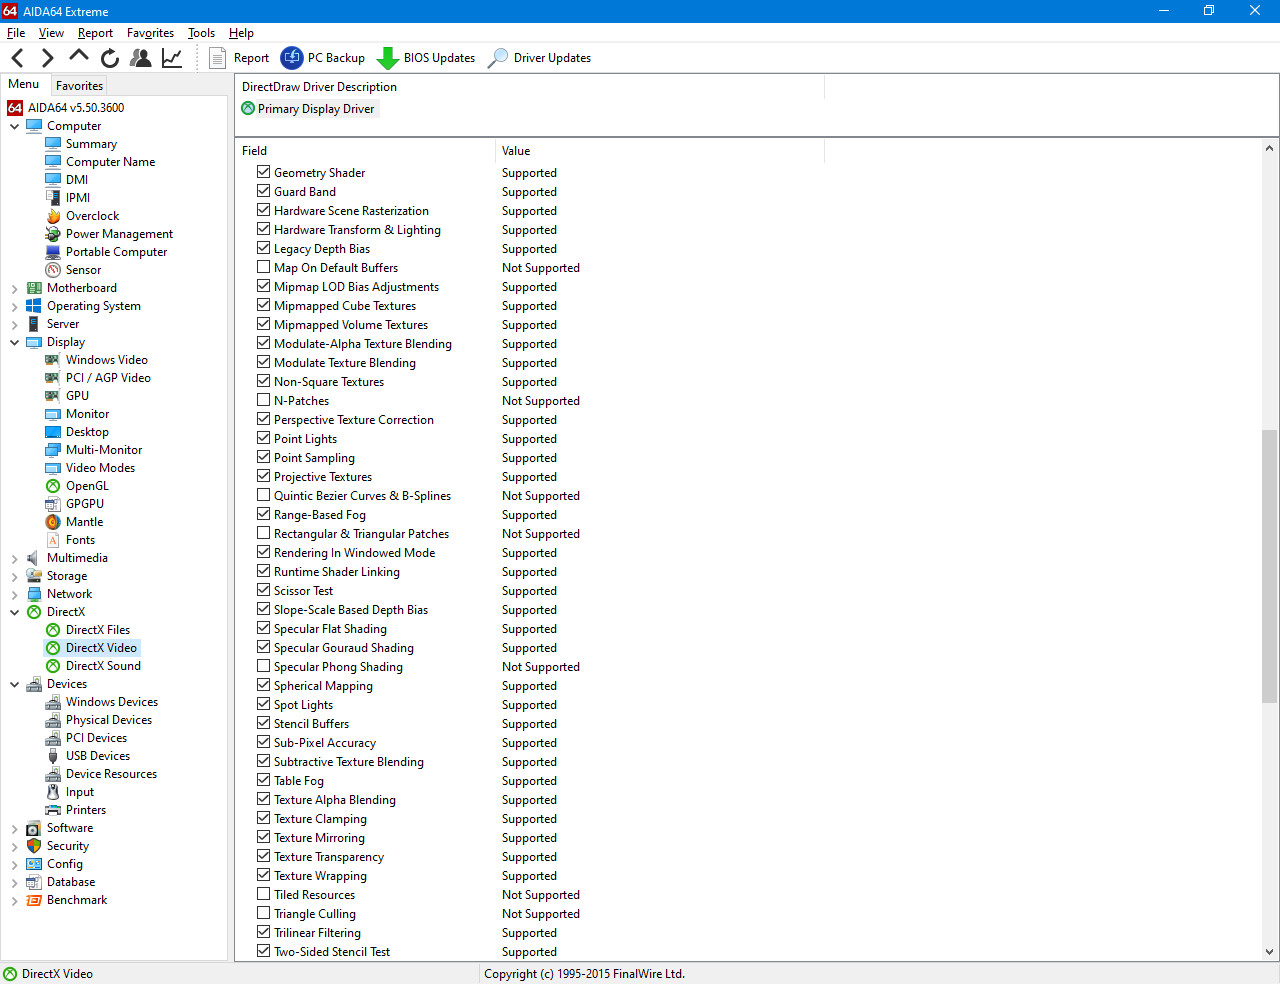1280x984 pixels.
Task: Open the View menu
Action: [x=51, y=33]
